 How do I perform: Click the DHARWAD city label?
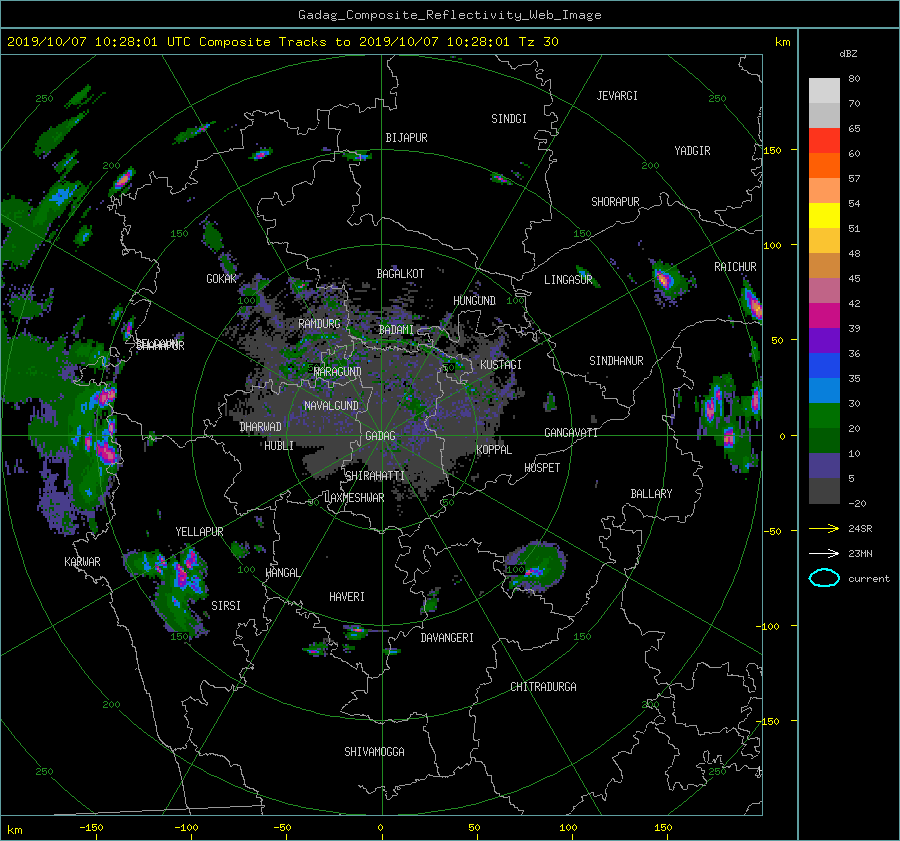(260, 427)
